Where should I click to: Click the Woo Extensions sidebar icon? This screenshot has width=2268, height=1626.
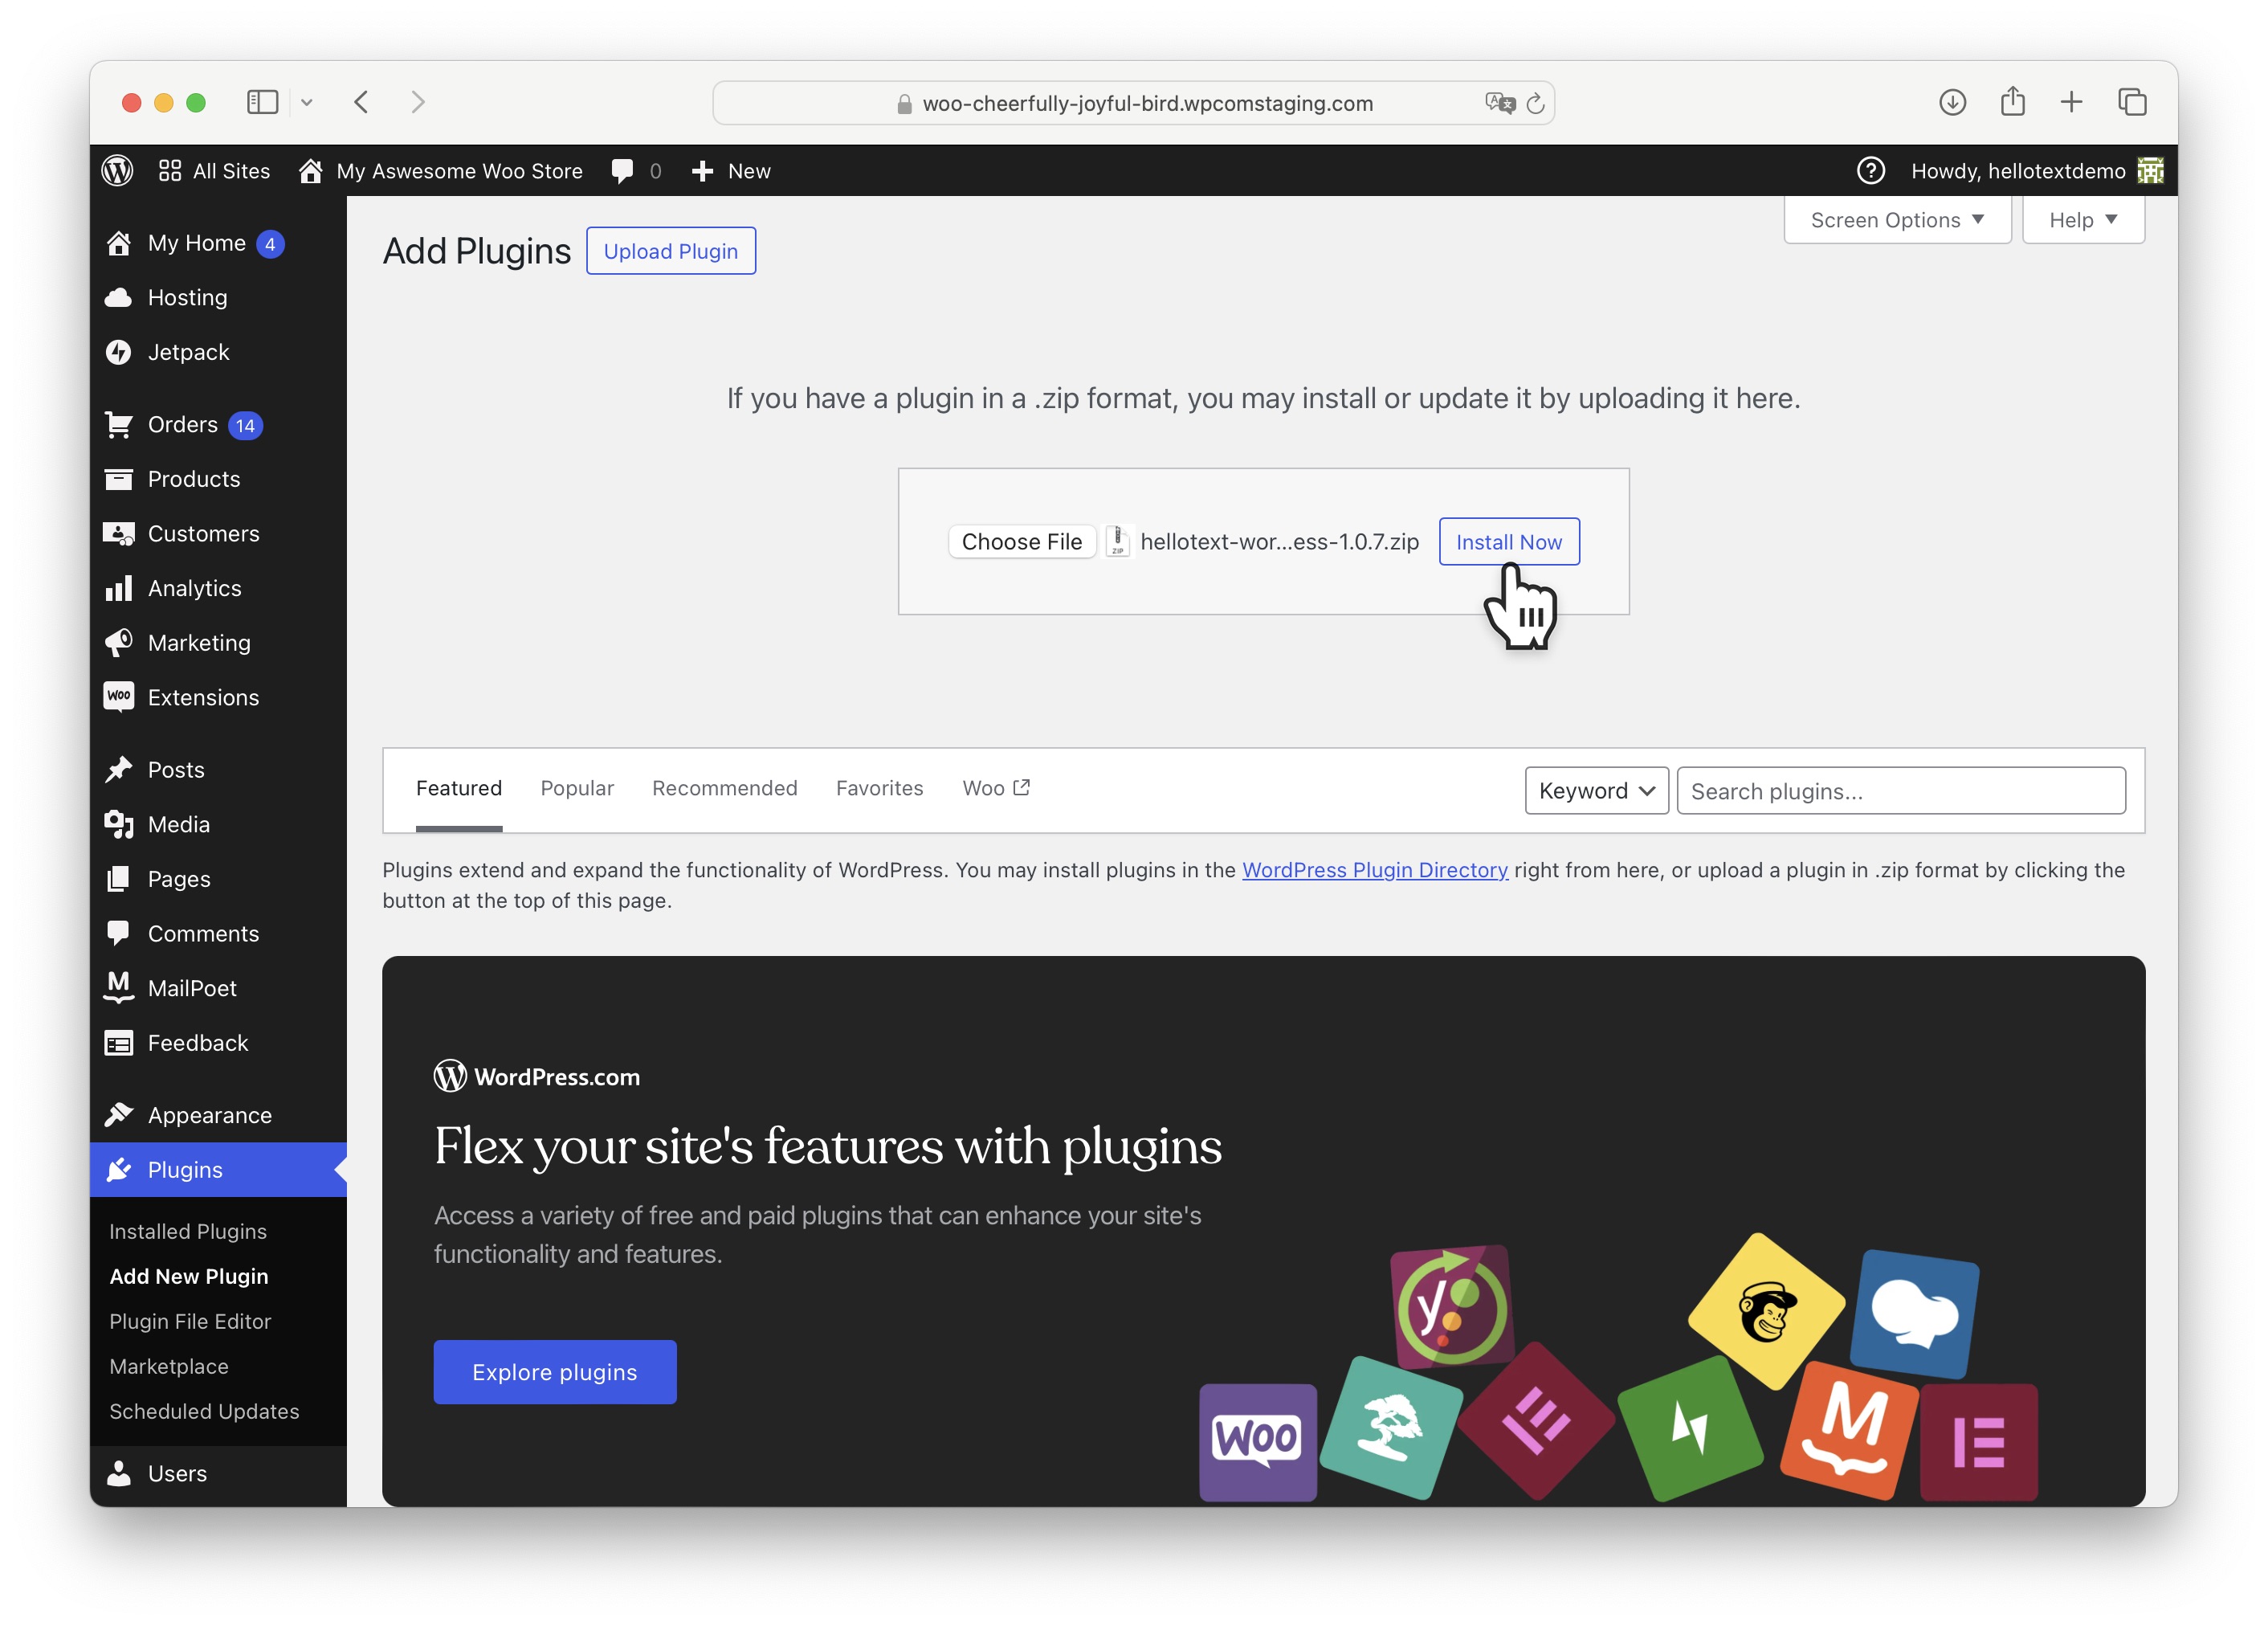pos(119,697)
